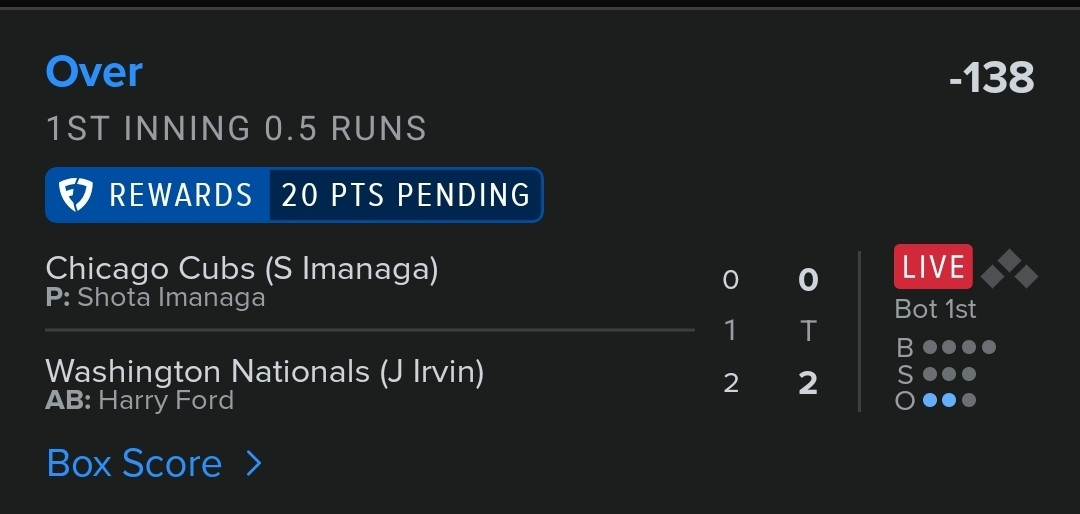Click the red LIVE badge
1080x514 pixels.
933,267
